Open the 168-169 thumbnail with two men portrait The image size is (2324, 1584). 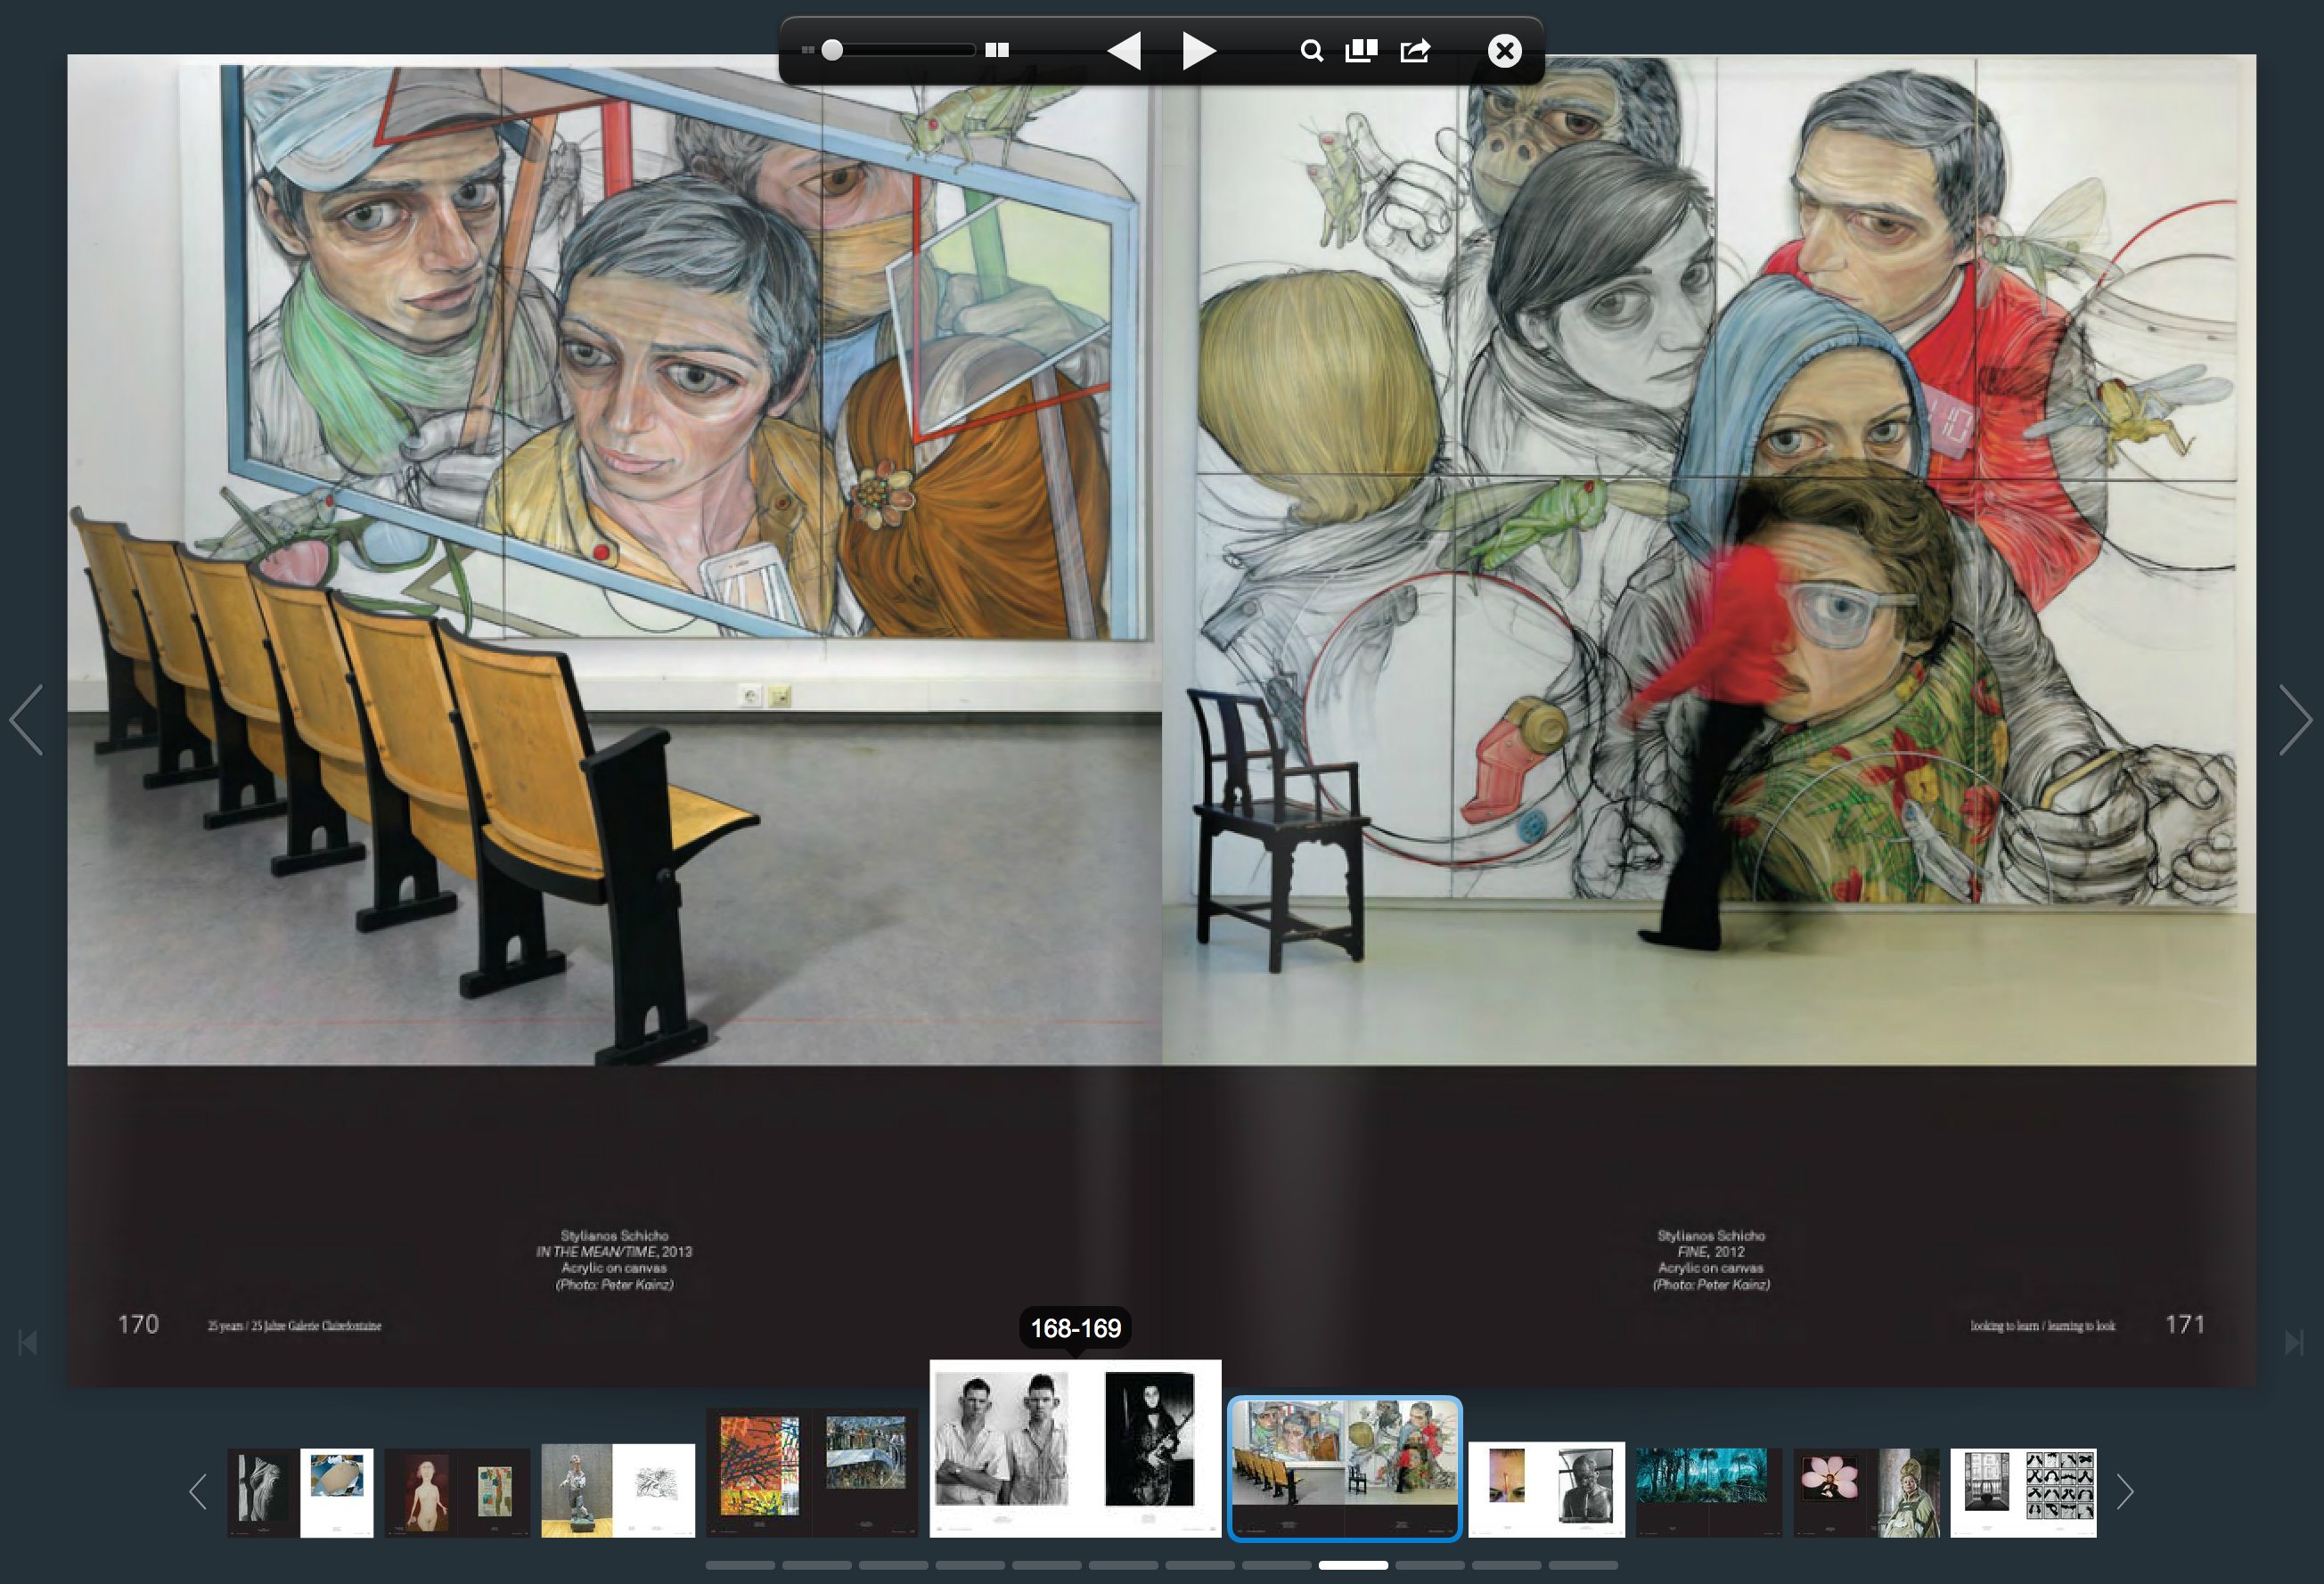[x=1075, y=1448]
